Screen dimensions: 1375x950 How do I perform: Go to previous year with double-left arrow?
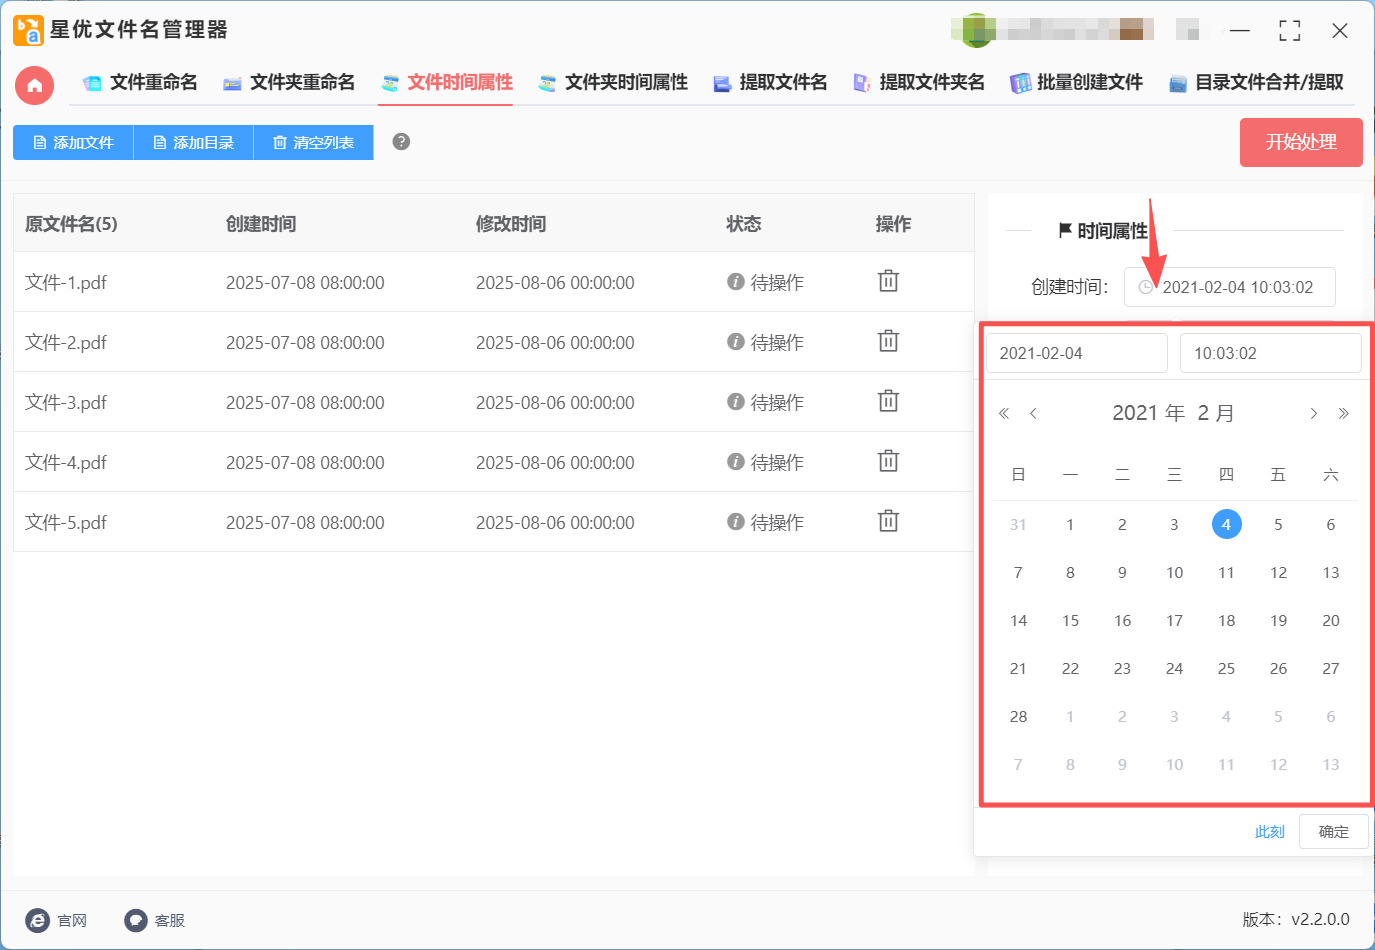point(1004,414)
